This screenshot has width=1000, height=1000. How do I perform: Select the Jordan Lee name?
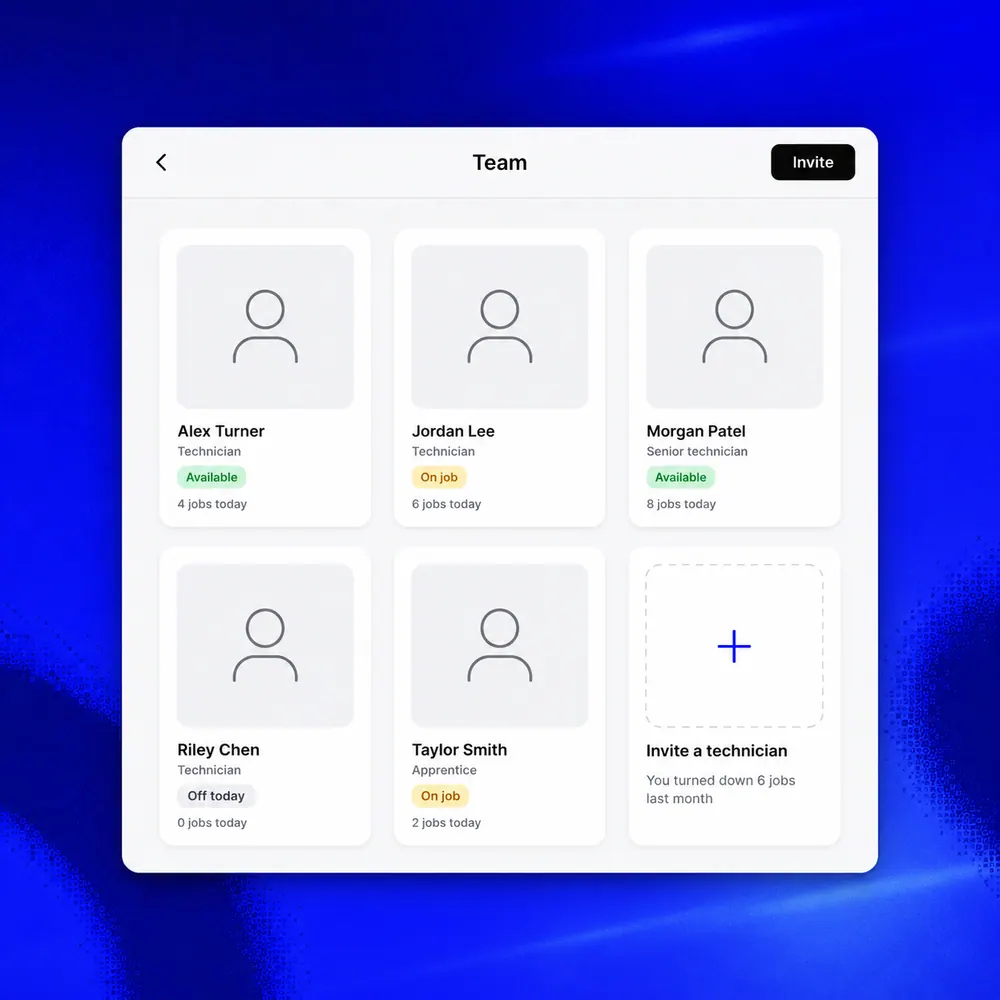coord(453,431)
